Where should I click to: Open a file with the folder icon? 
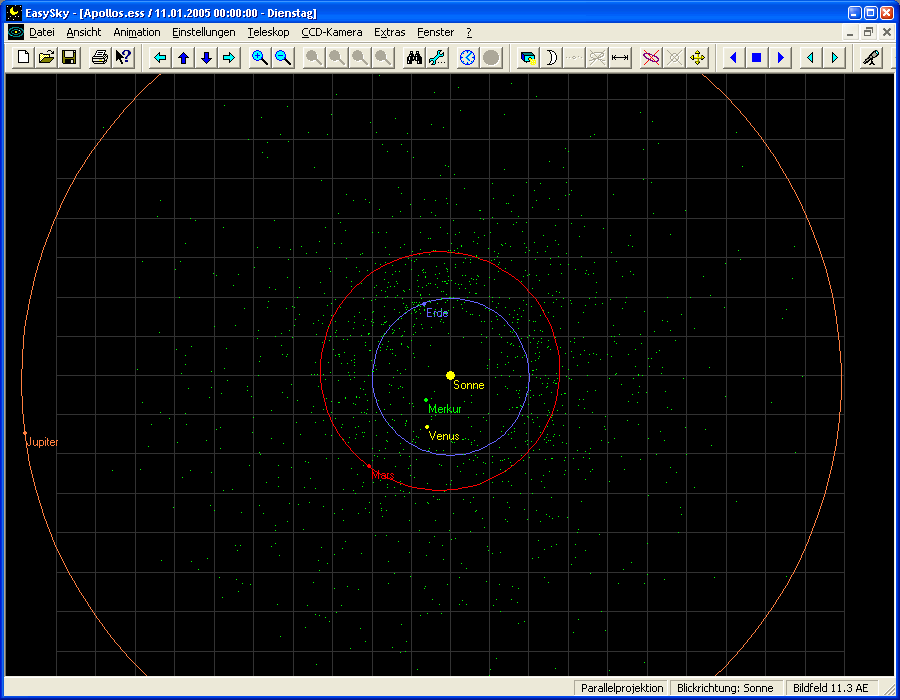46,58
